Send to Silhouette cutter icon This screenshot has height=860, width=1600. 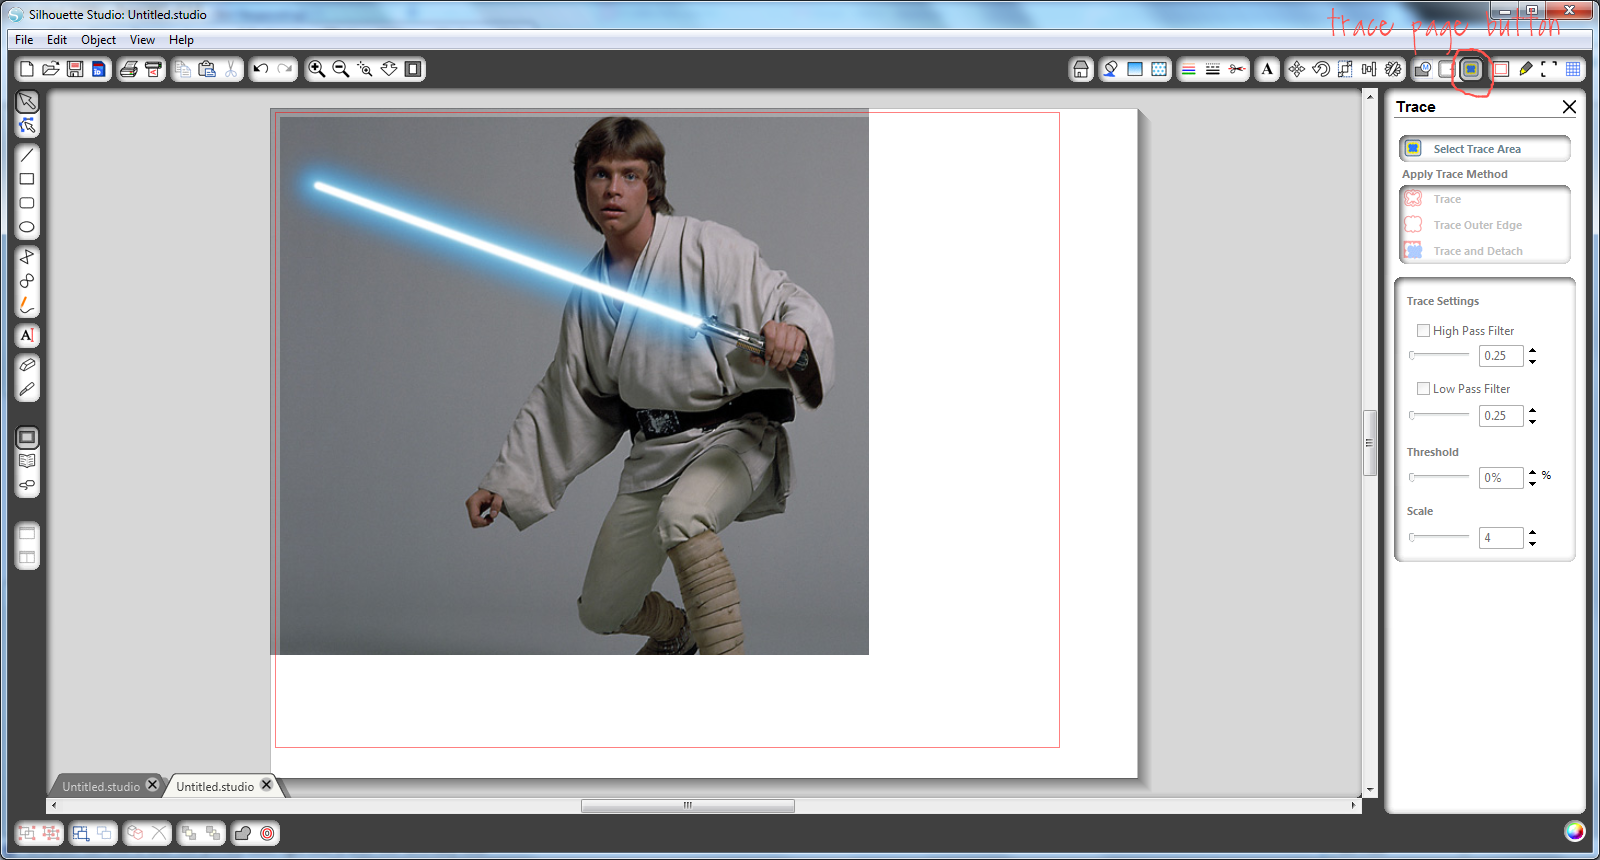coord(153,69)
